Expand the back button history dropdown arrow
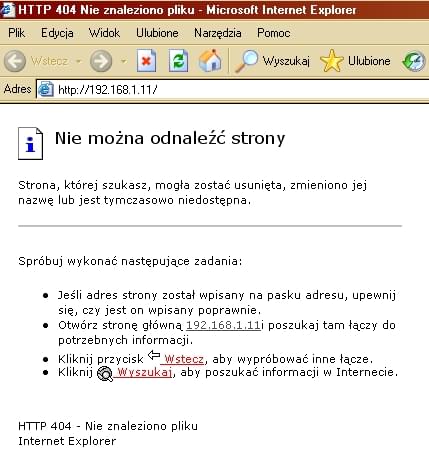 (79, 61)
